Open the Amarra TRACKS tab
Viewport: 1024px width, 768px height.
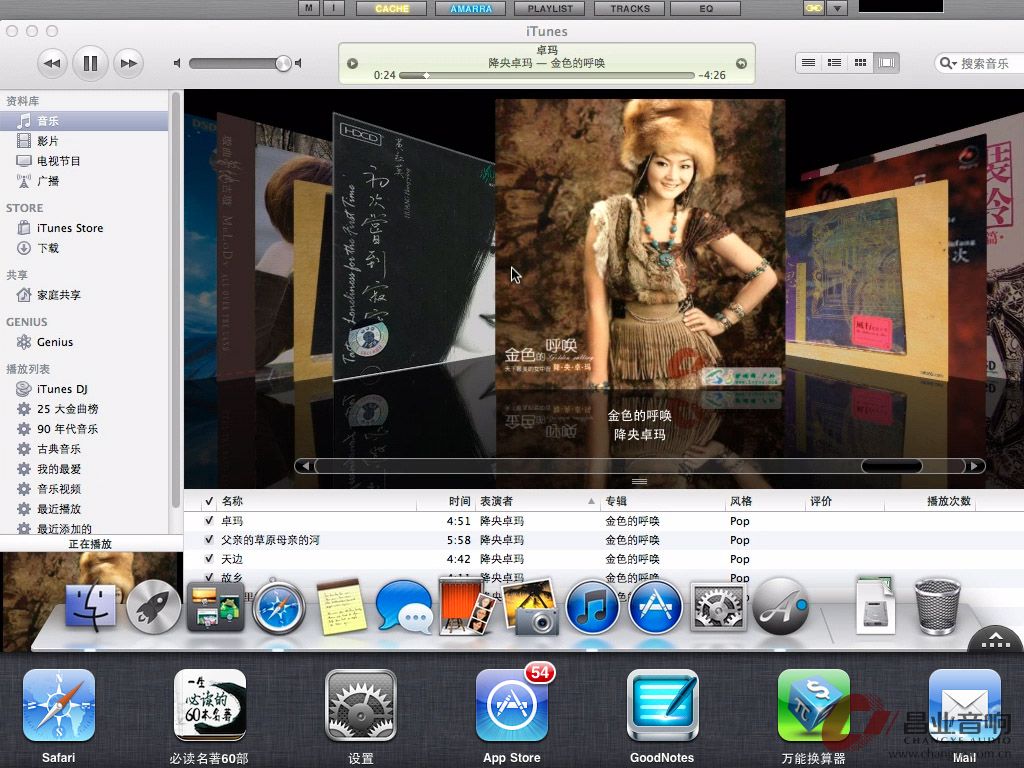point(630,8)
